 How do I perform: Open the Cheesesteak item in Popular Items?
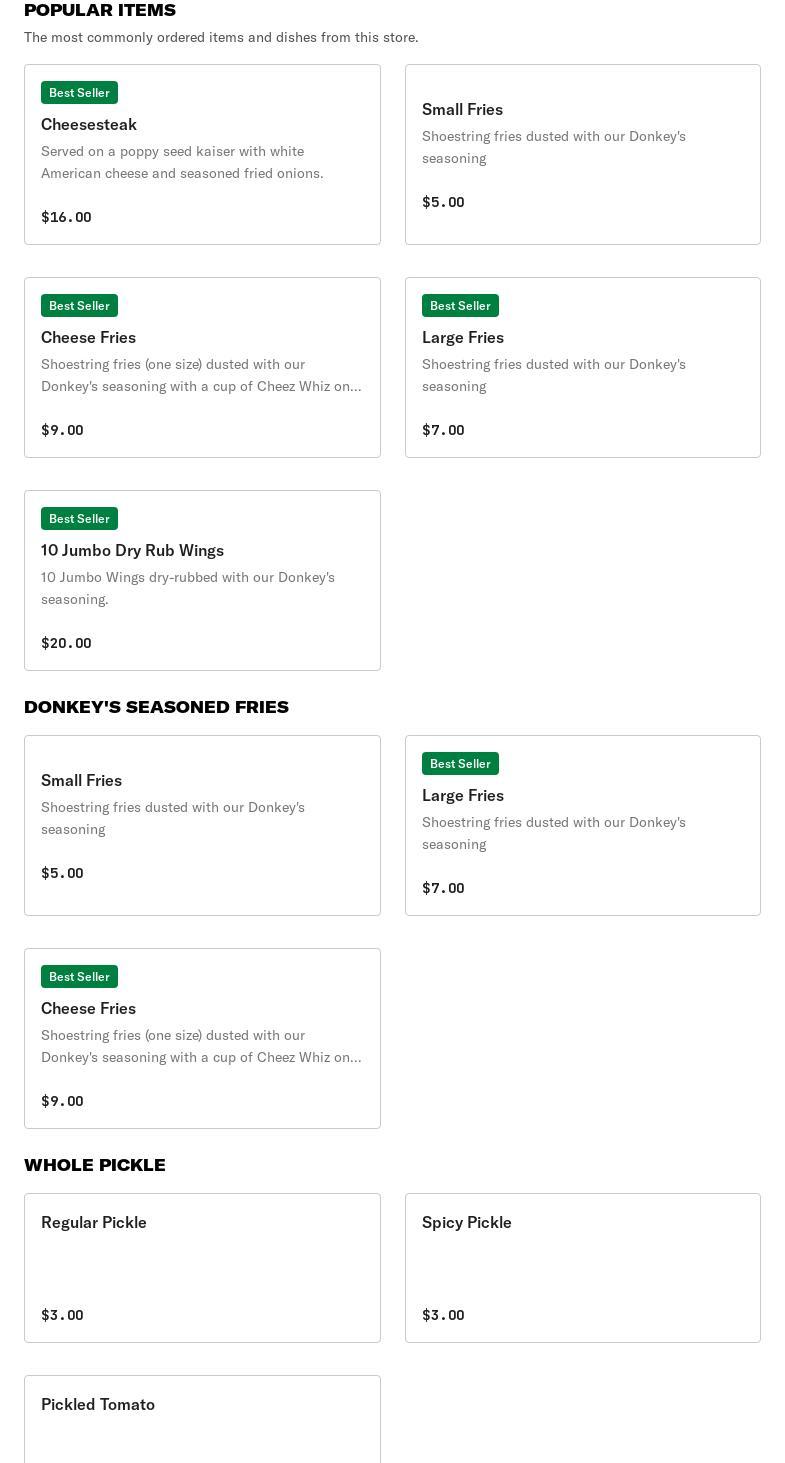point(202,154)
